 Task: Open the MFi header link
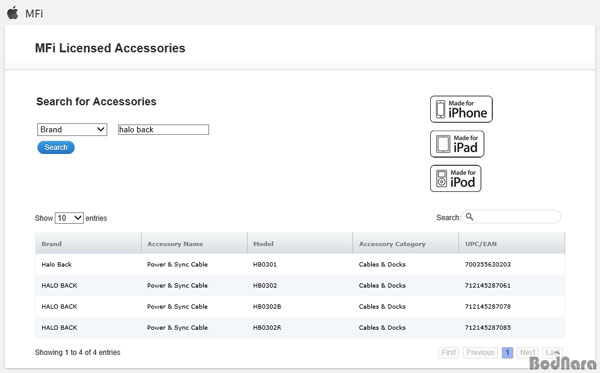[34, 14]
